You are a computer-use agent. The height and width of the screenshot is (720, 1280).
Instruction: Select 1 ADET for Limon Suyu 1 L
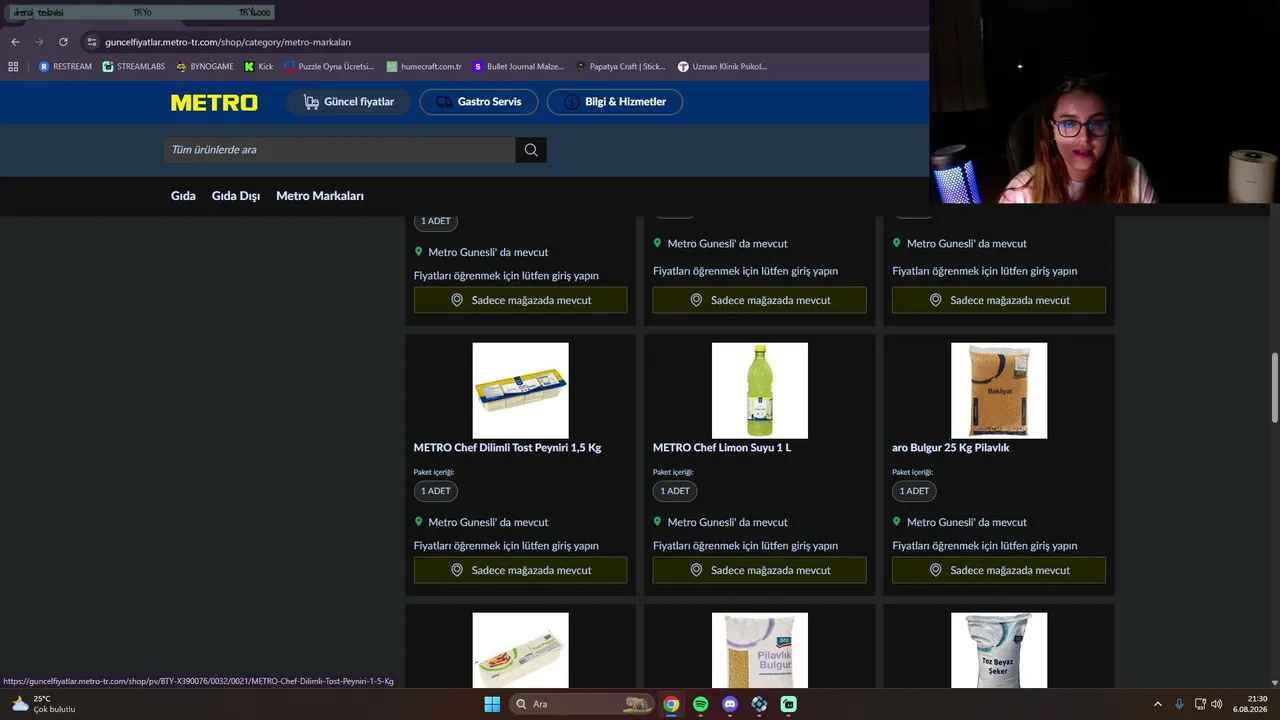click(x=675, y=491)
